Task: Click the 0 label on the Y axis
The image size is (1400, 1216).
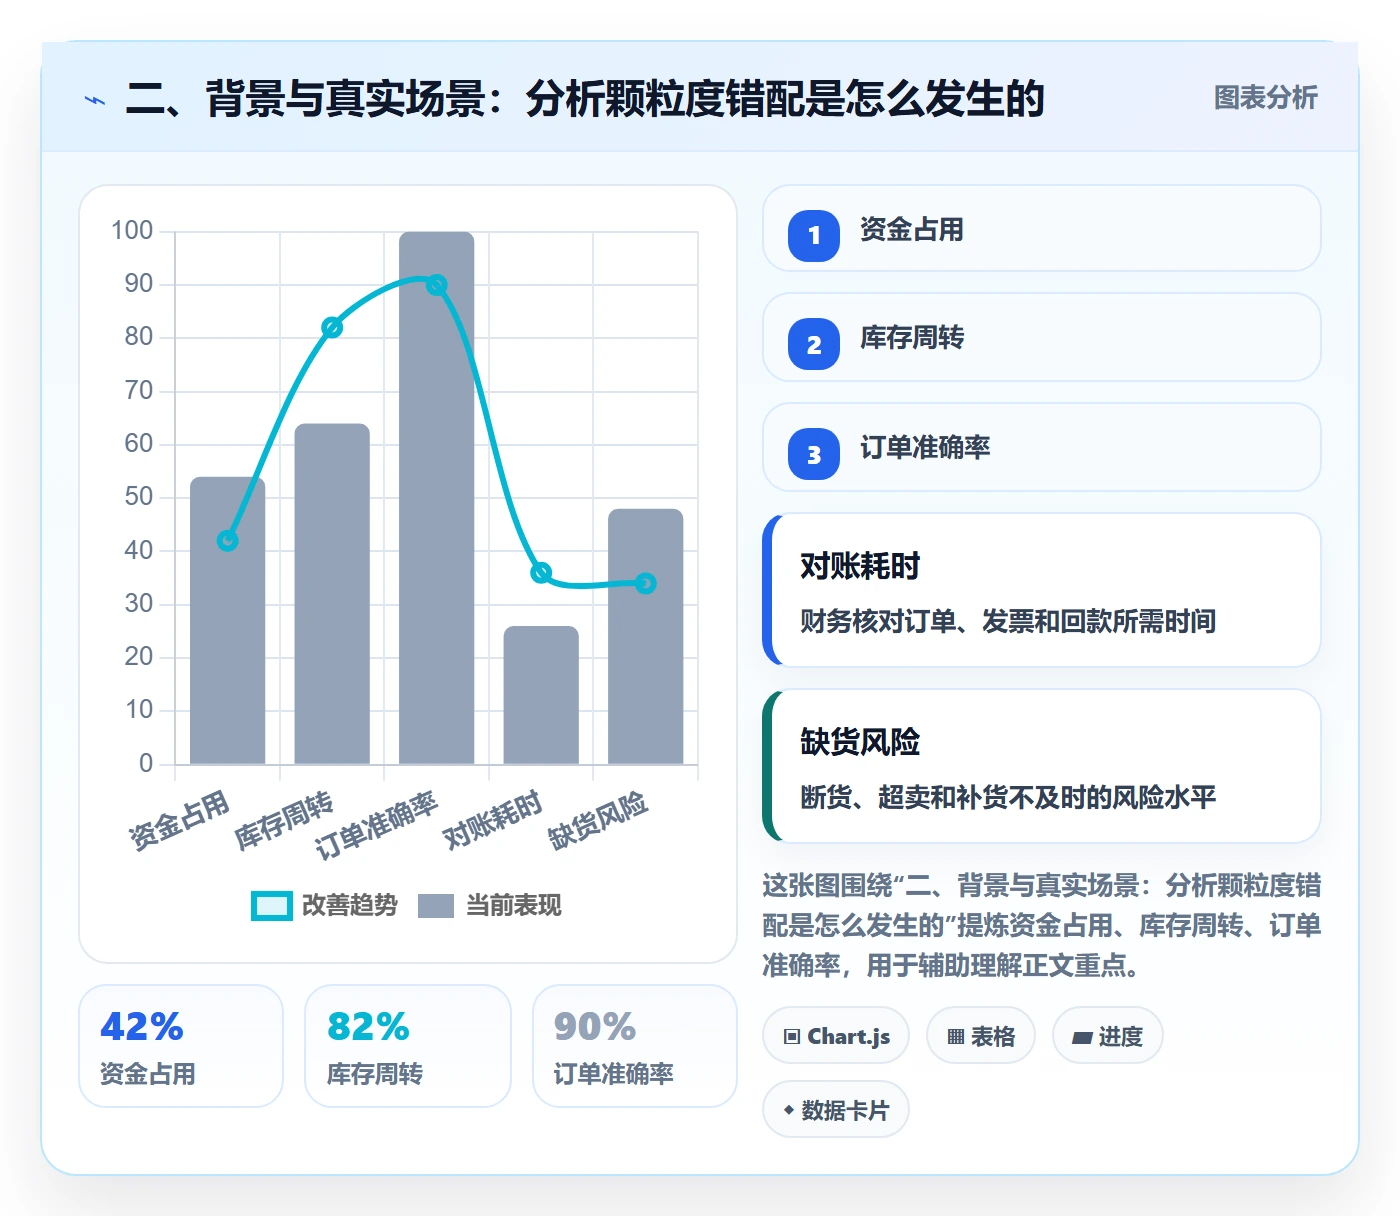Action: tap(146, 764)
